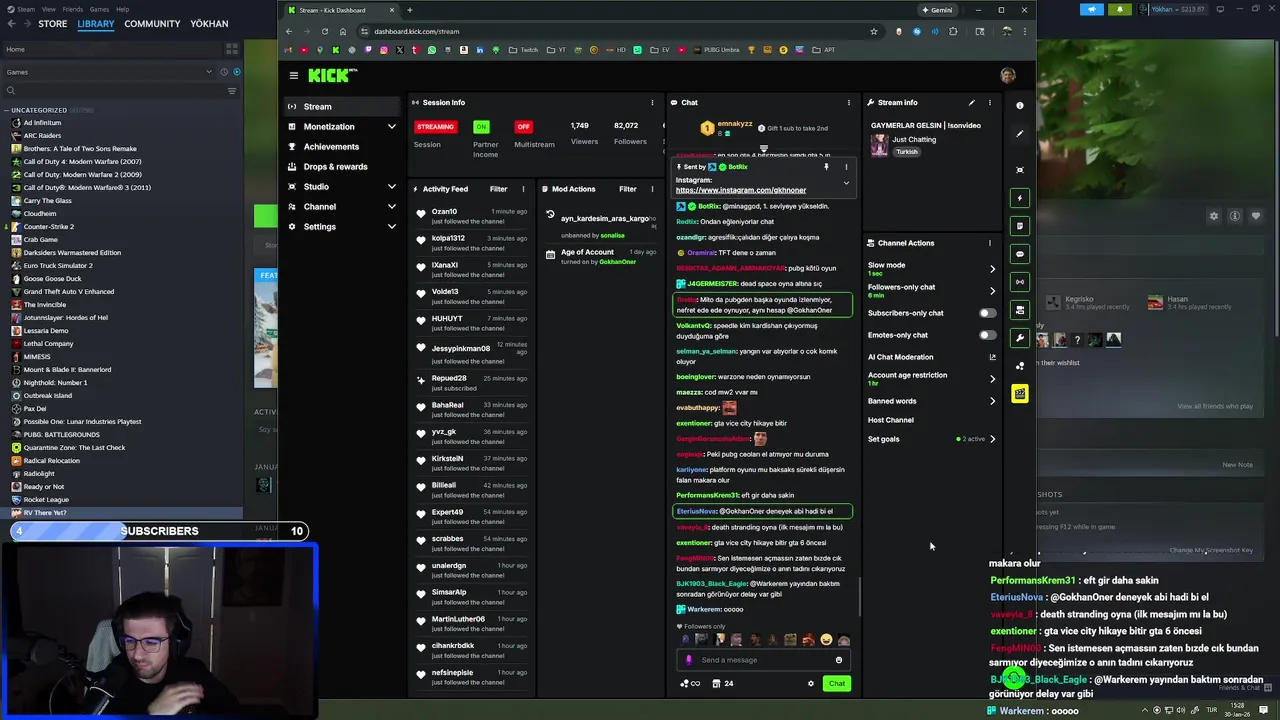This screenshot has width=1280, height=720.
Task: Open Channel Actions panel options menu
Action: point(990,243)
